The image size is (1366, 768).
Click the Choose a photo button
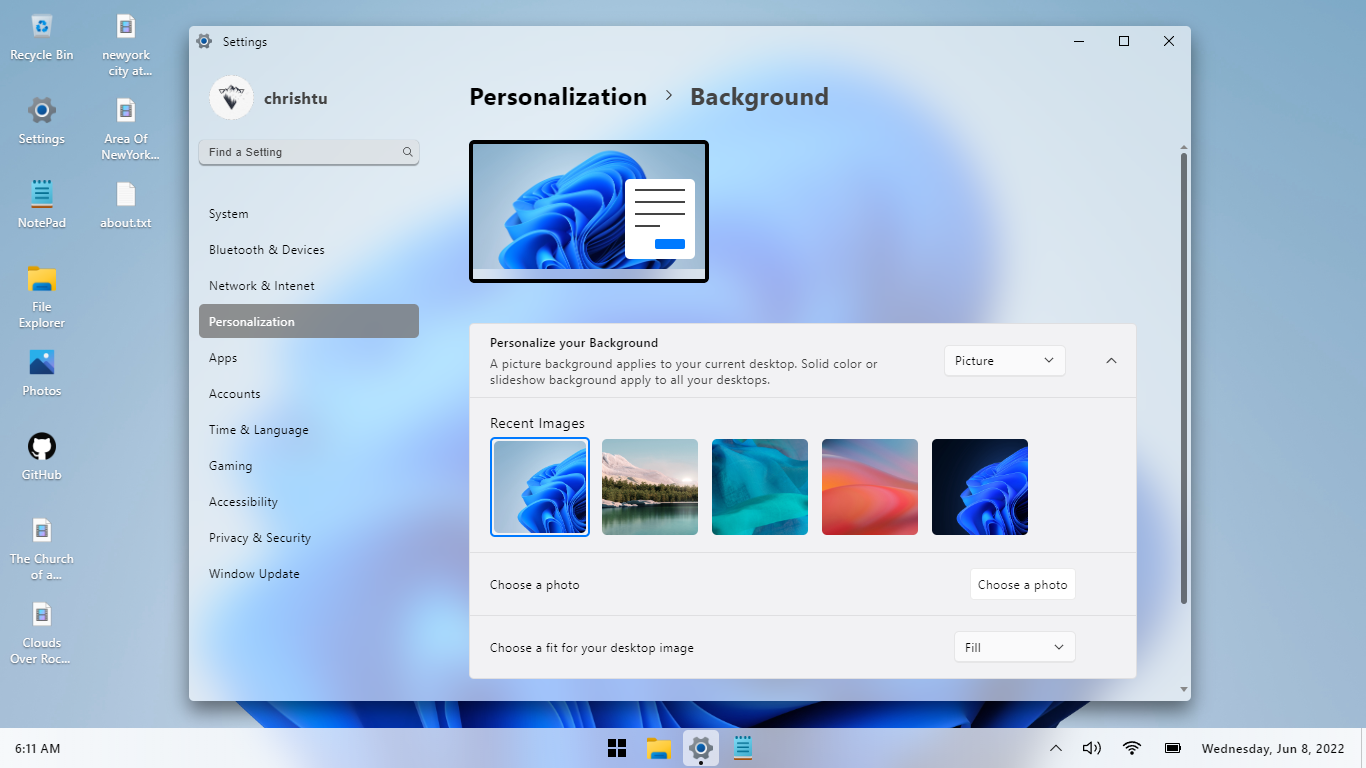[x=1022, y=585]
